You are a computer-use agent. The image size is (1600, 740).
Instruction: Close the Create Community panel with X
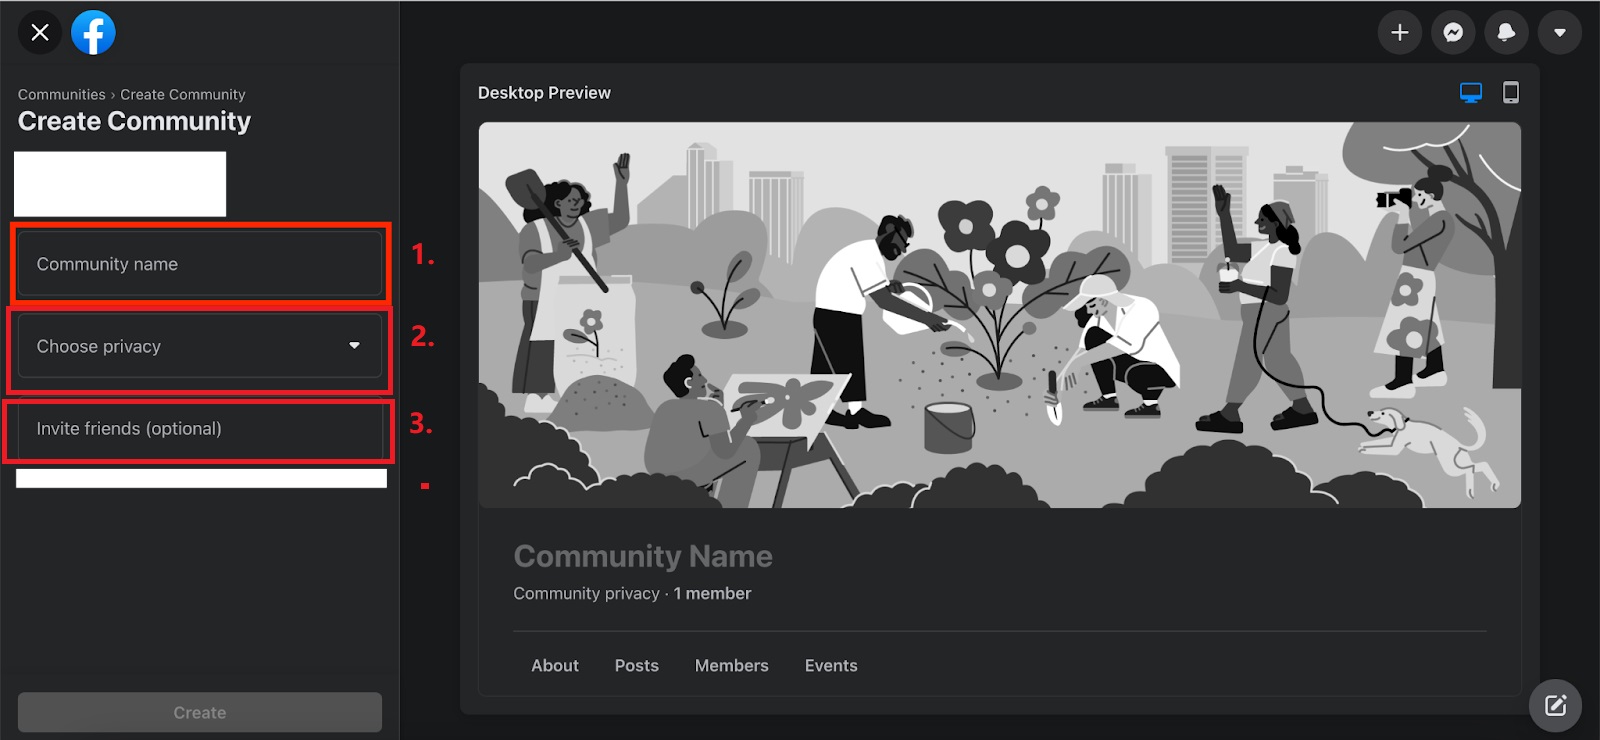click(40, 33)
